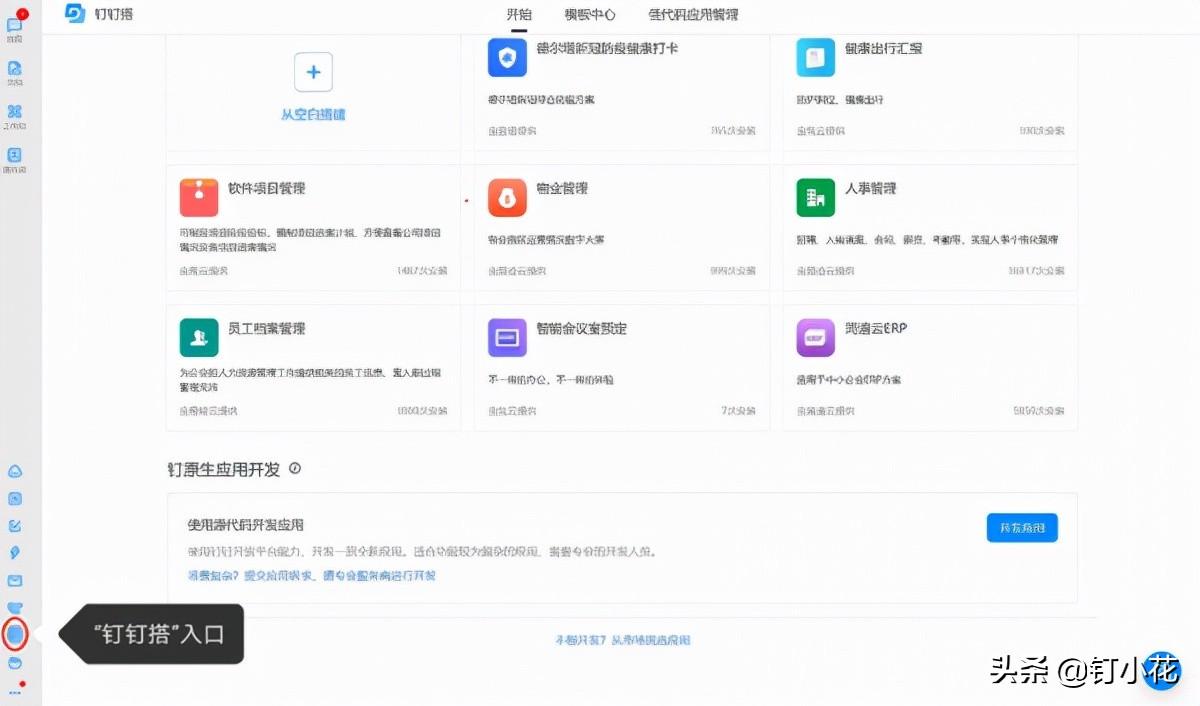1200x706 pixels.
Task: Open the 钉钉搭 entry icon in sidebar
Action: [x=15, y=634]
